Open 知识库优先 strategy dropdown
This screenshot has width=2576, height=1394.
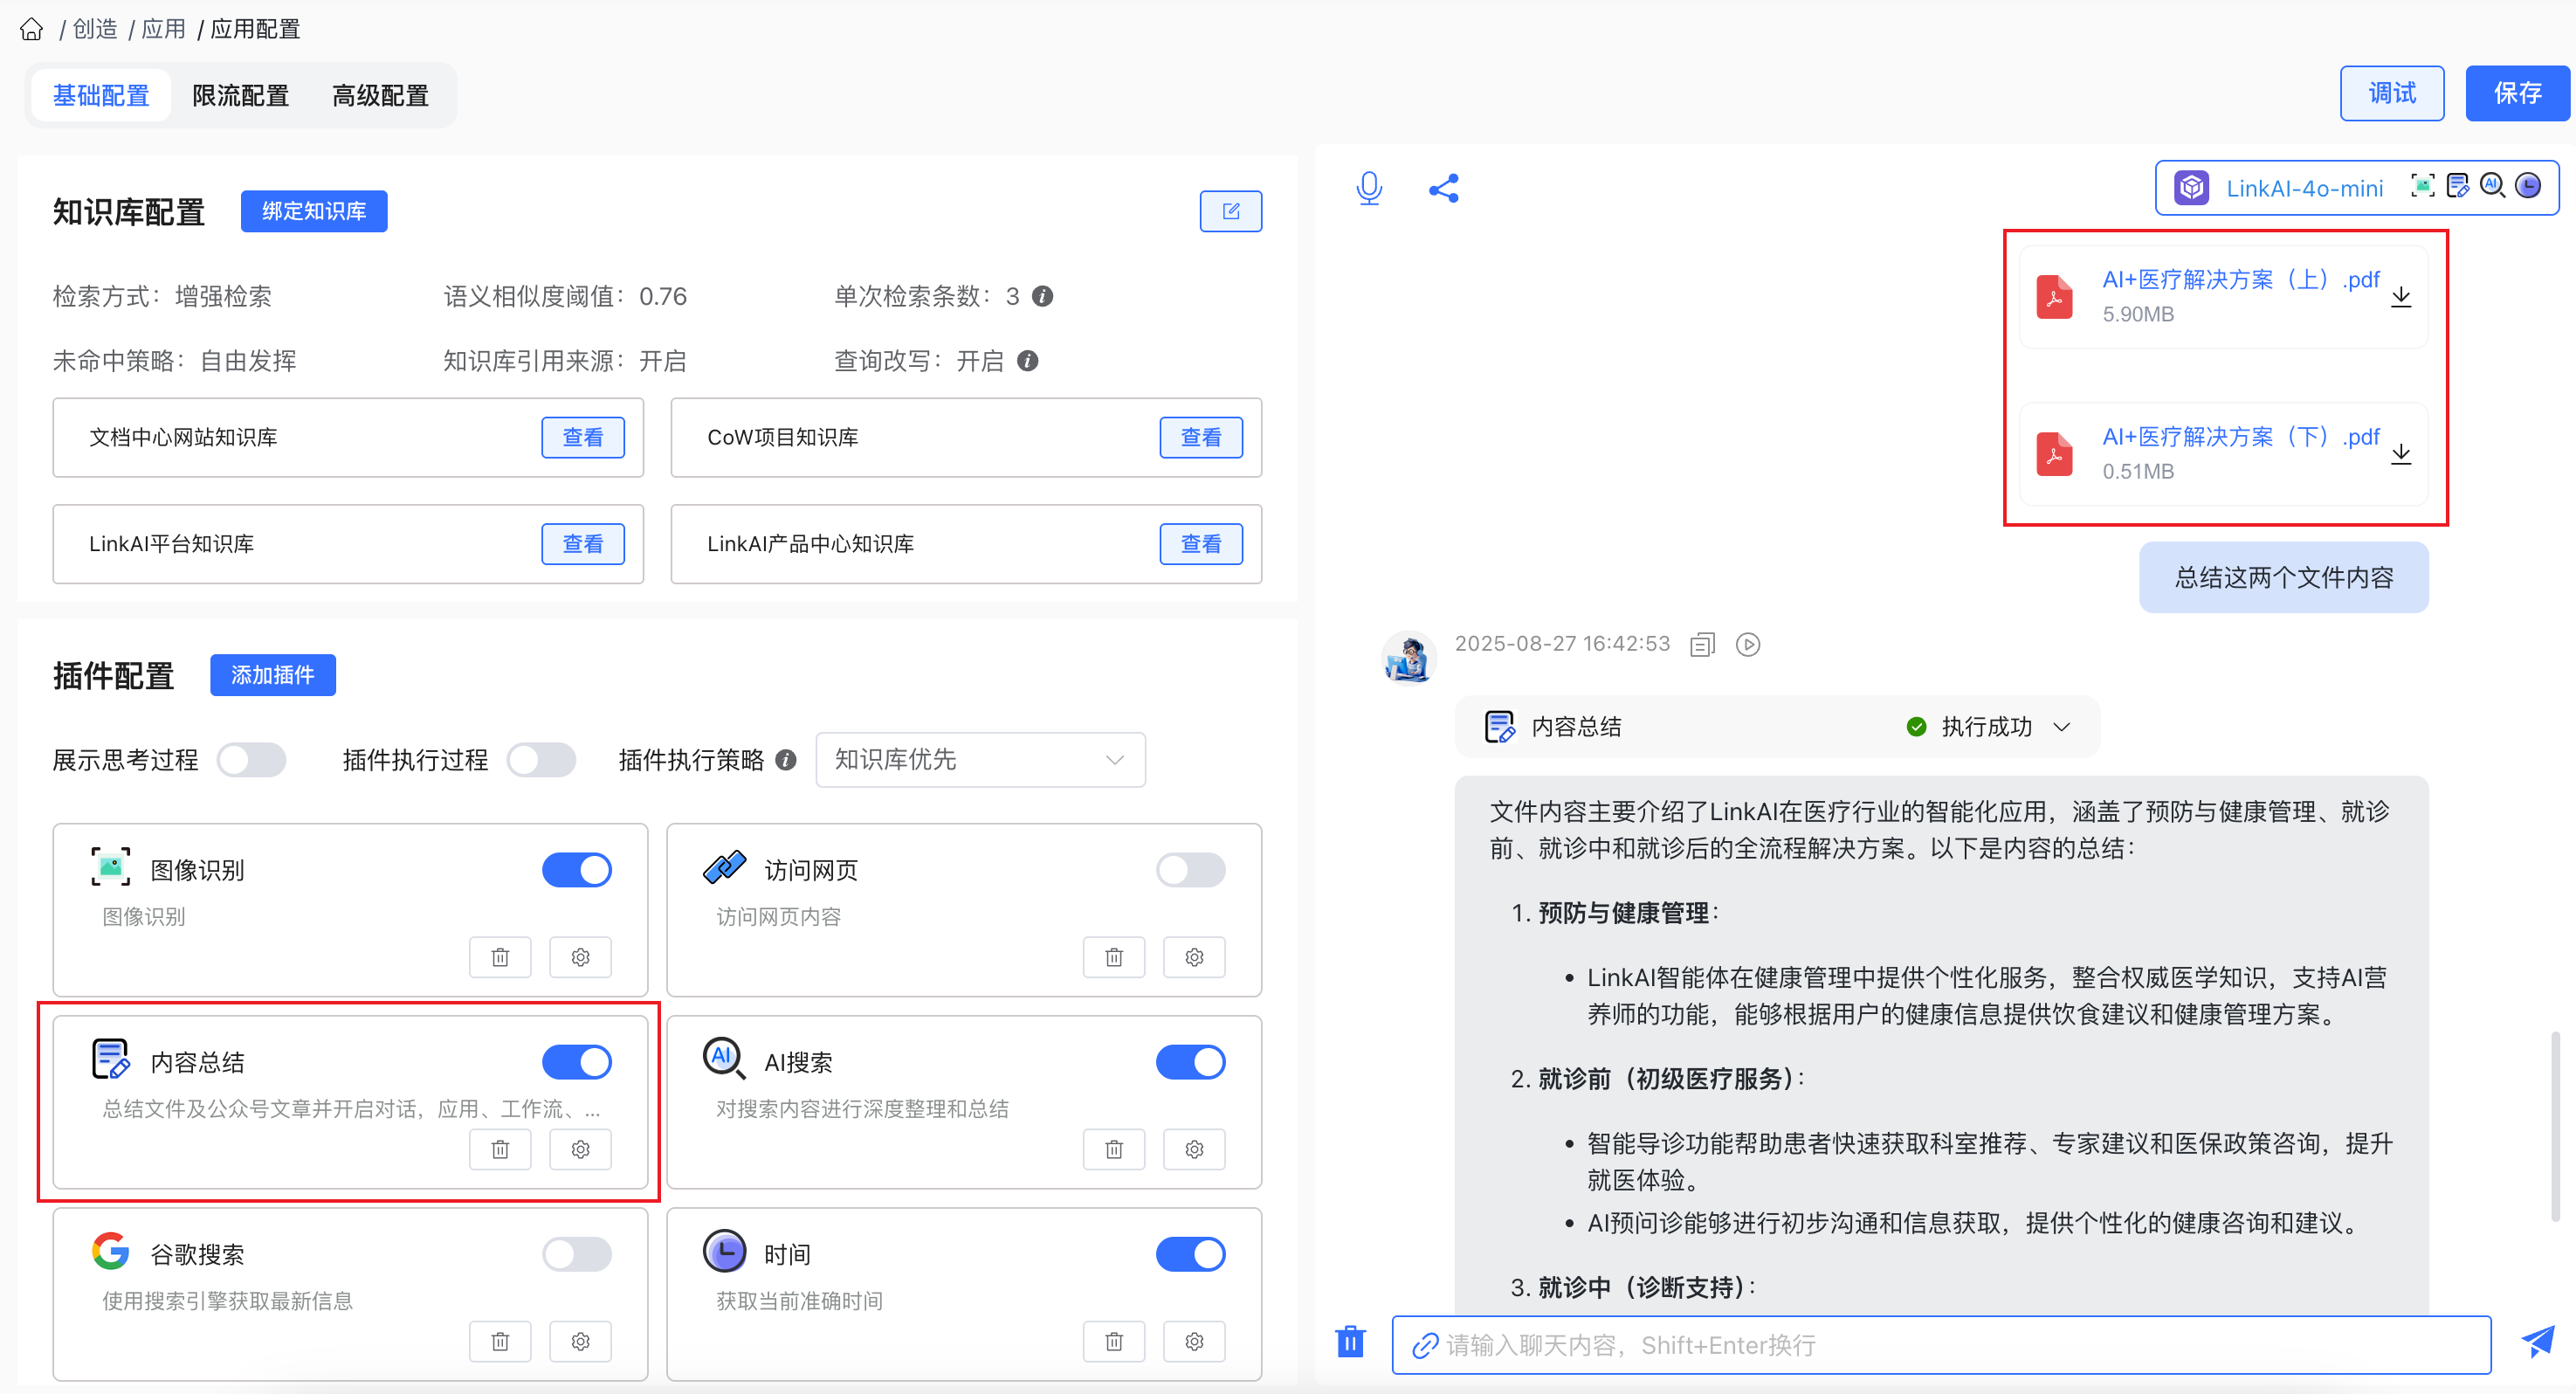click(980, 760)
